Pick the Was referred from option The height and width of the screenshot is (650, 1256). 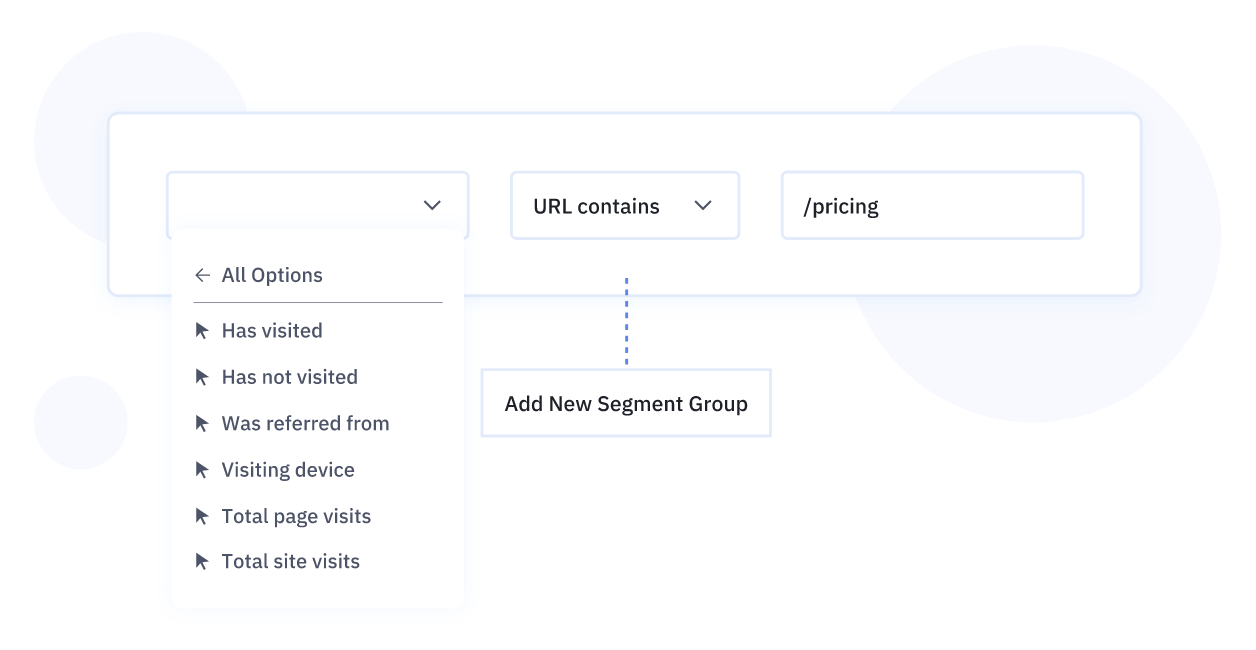click(305, 423)
